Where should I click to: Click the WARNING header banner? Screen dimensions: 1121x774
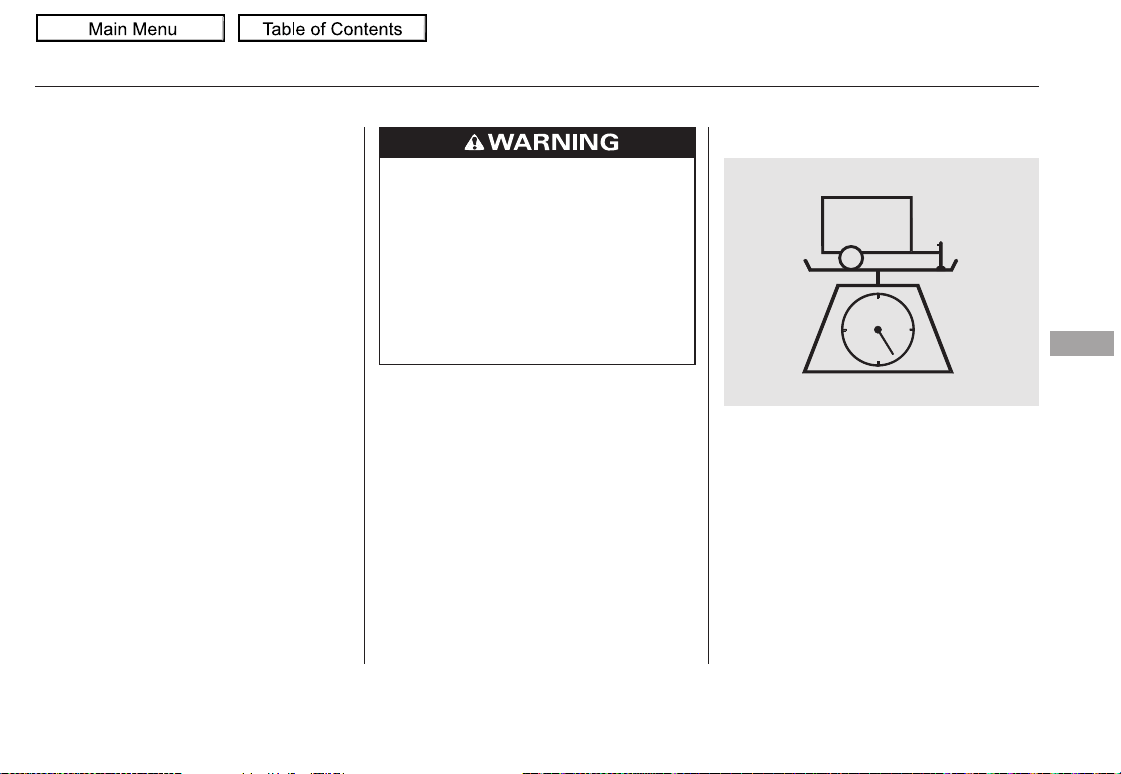[537, 142]
